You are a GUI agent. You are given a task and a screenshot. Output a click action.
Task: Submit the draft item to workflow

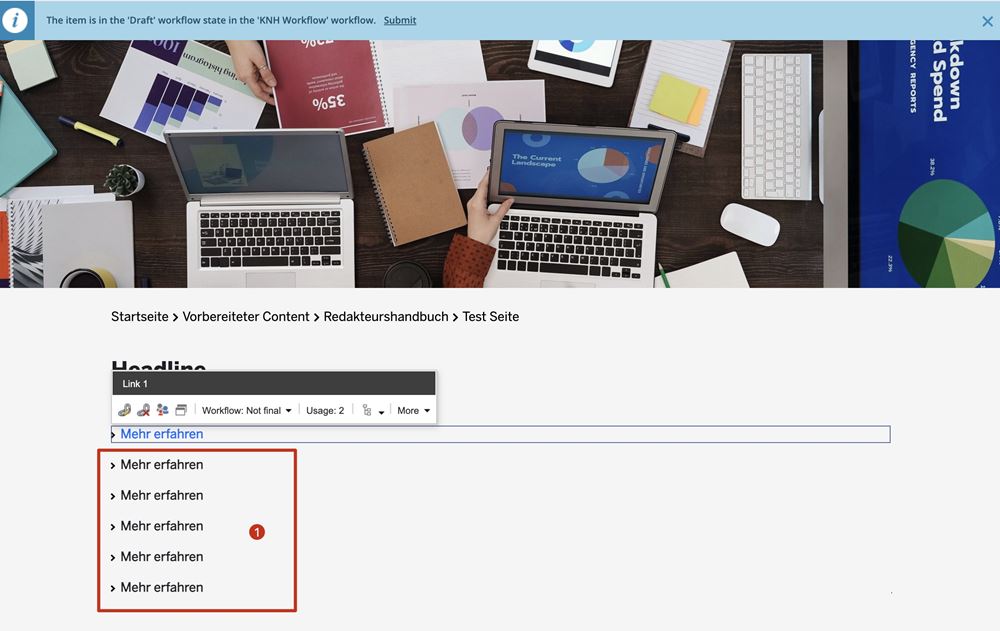click(x=400, y=20)
